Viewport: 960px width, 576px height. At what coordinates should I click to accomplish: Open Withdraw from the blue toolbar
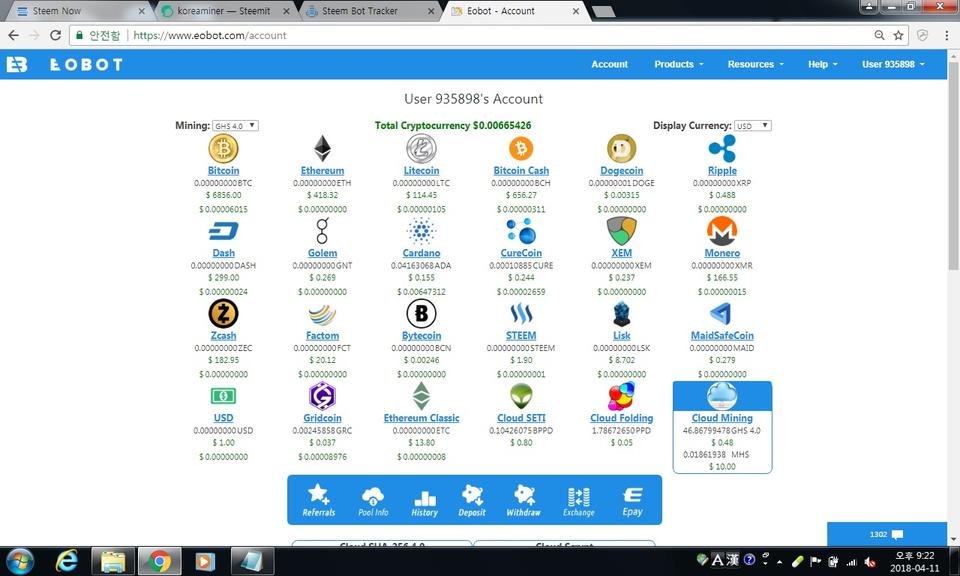click(x=523, y=500)
